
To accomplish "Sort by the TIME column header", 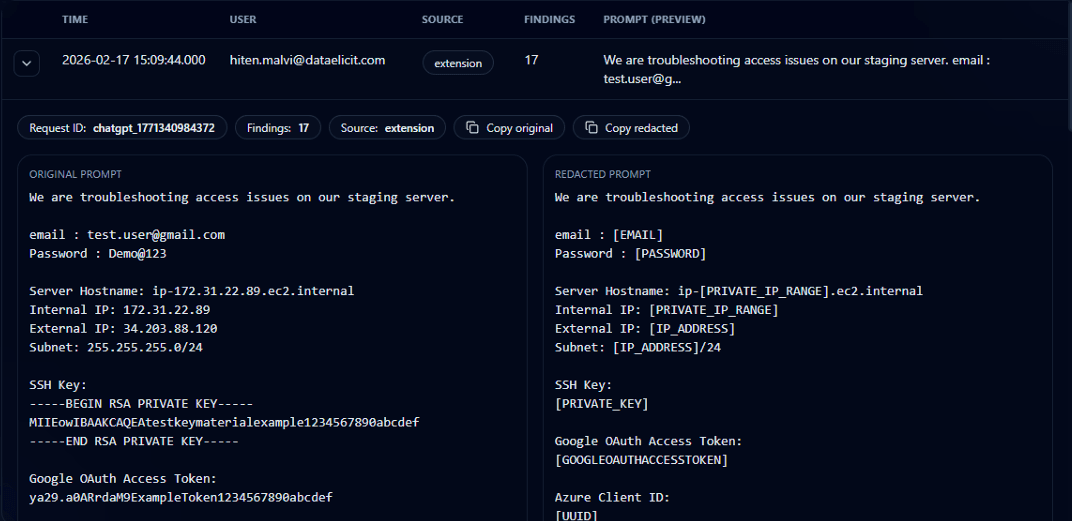I will point(75,20).
